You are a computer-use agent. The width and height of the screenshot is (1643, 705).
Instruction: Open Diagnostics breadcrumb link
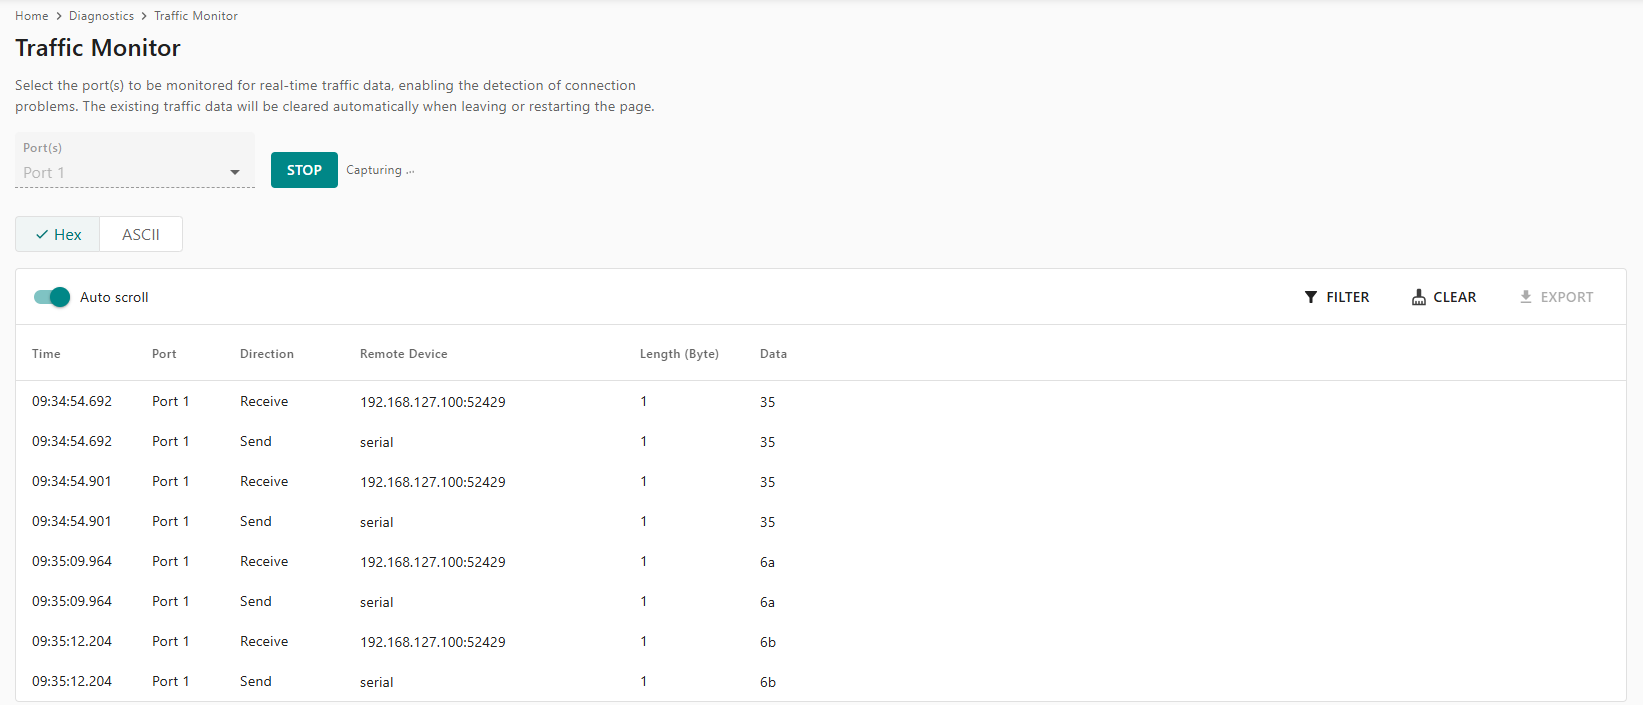click(x=101, y=16)
